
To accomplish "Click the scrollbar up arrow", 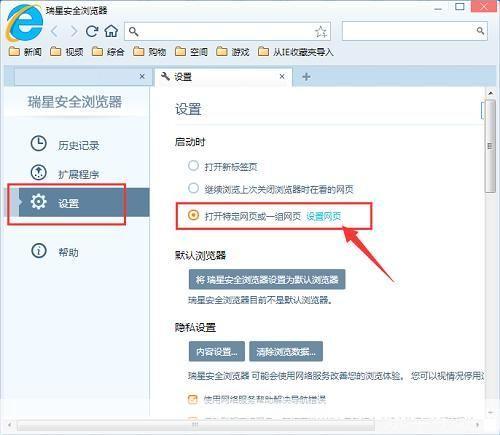I will click(490, 93).
